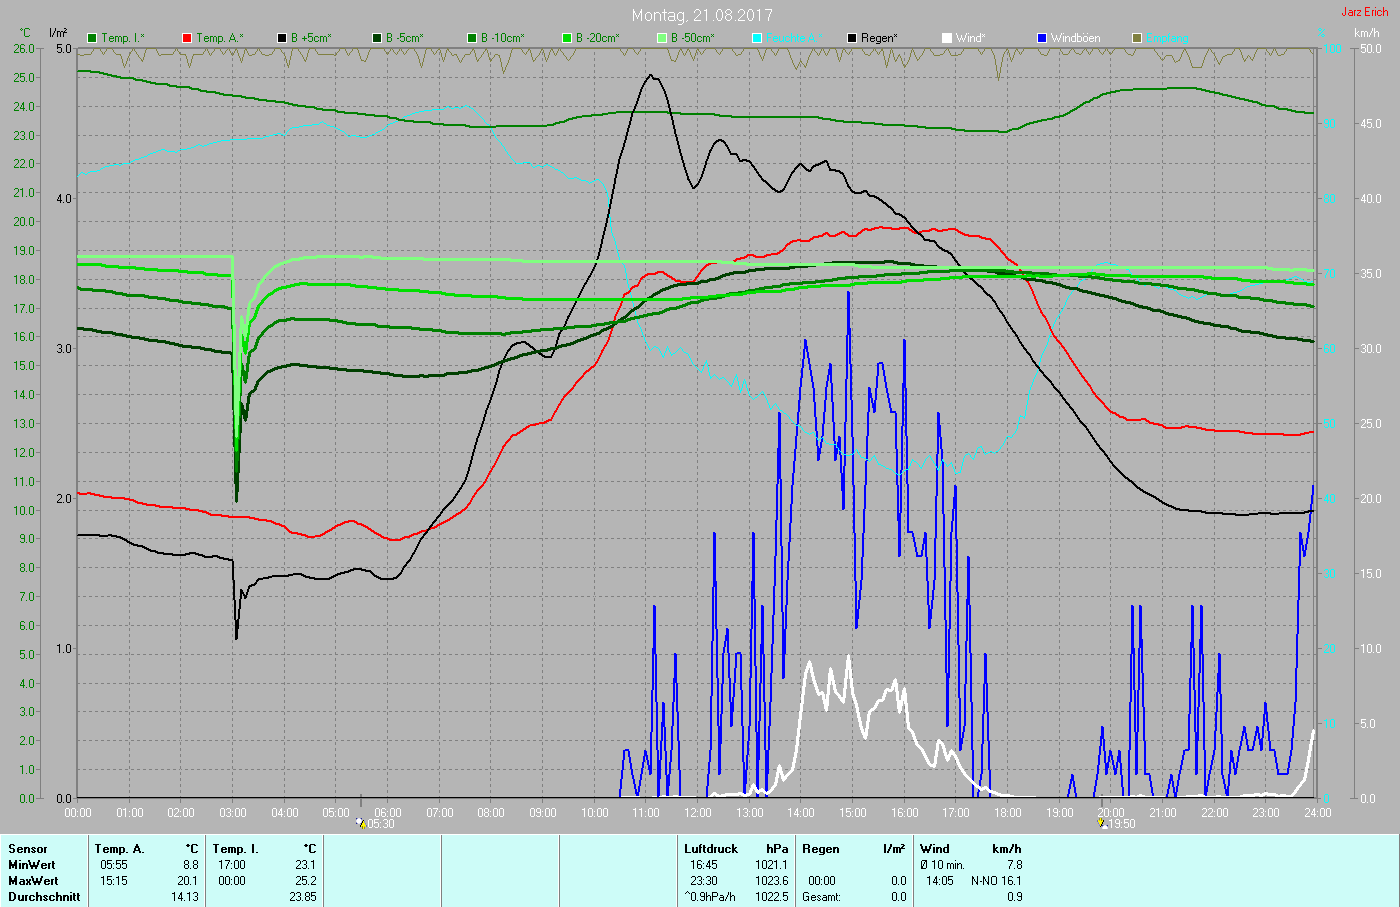1400x907 pixels.
Task: Click the olive Empfang legend square
Action: point(1137,38)
